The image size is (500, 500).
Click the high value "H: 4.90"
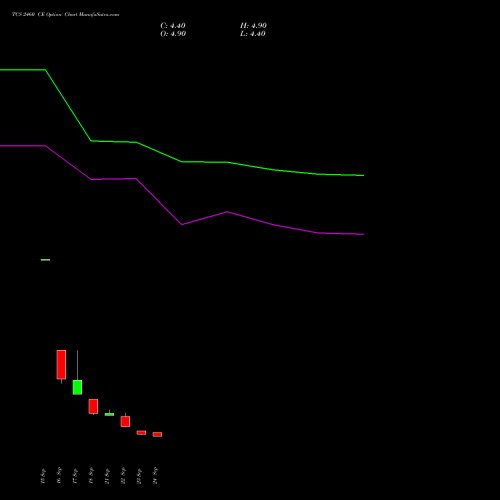pos(253,26)
